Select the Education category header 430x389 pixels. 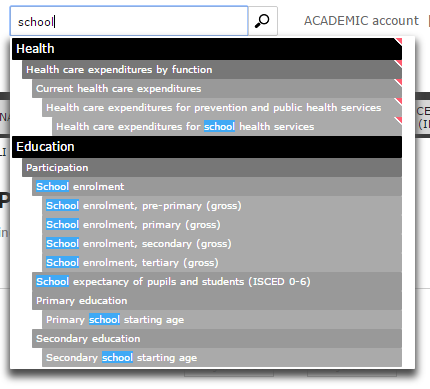(207, 147)
